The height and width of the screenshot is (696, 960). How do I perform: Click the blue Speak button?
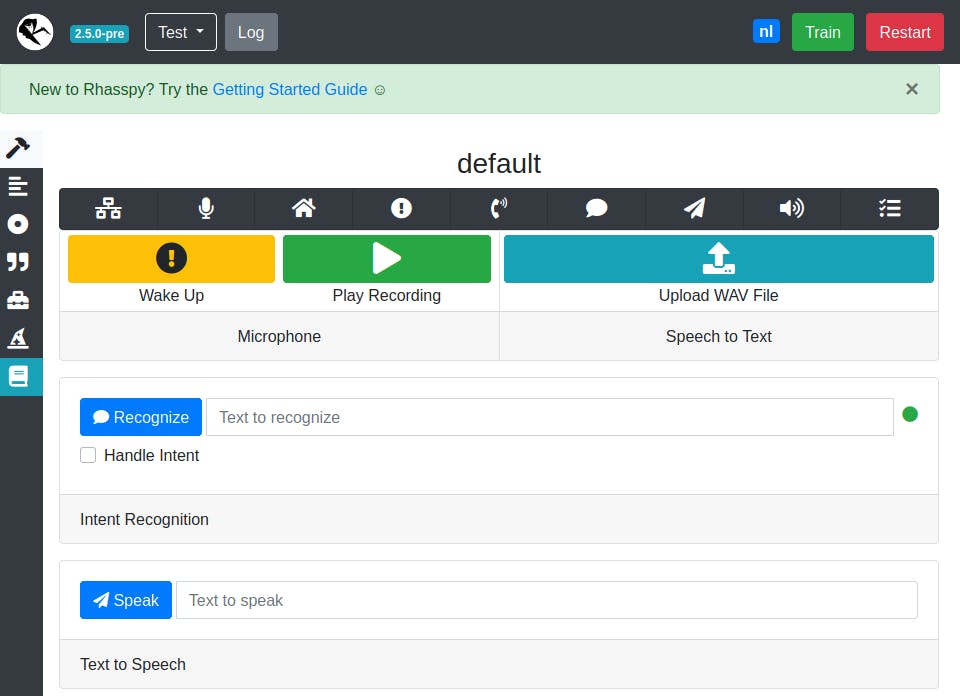126,600
